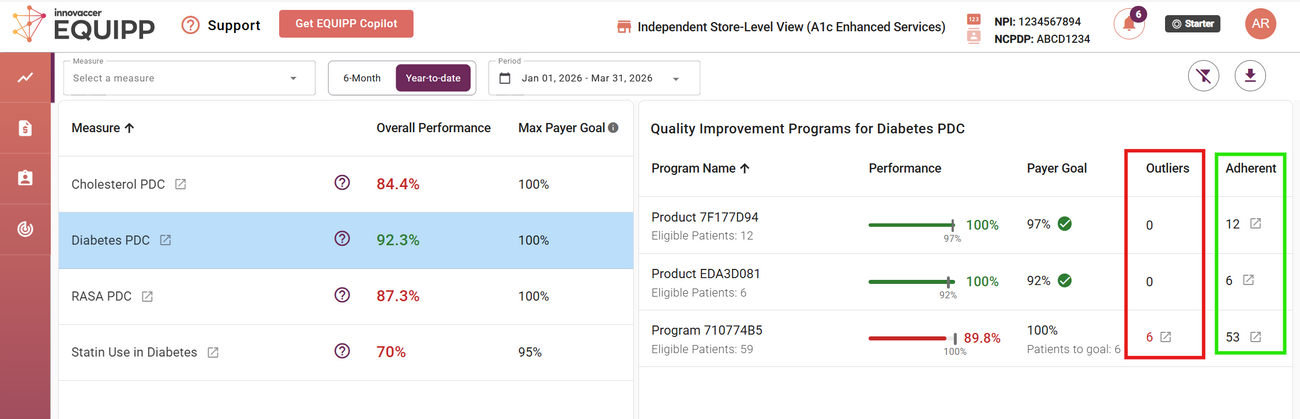This screenshot has width=1300, height=419.
Task: Open Cholesterol PDC external link icon
Action: 180,184
